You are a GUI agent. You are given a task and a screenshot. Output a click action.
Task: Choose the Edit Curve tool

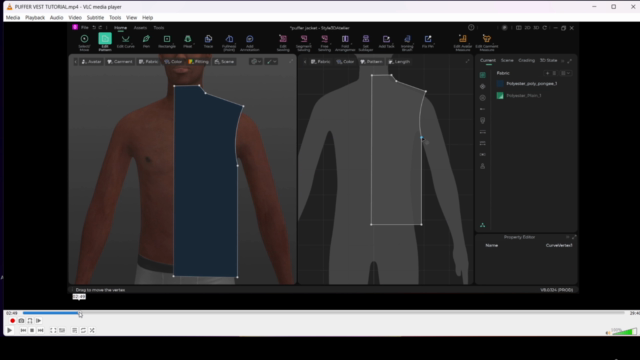point(126,42)
